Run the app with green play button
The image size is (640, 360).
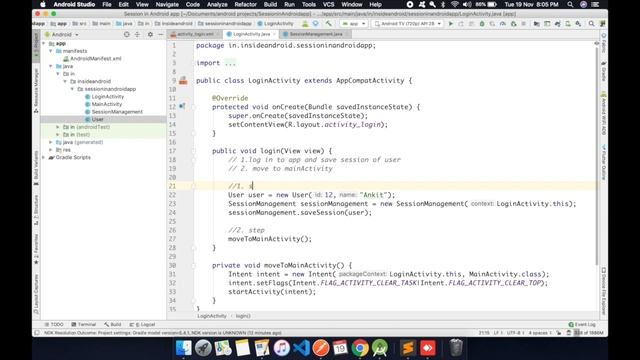click(x=451, y=24)
